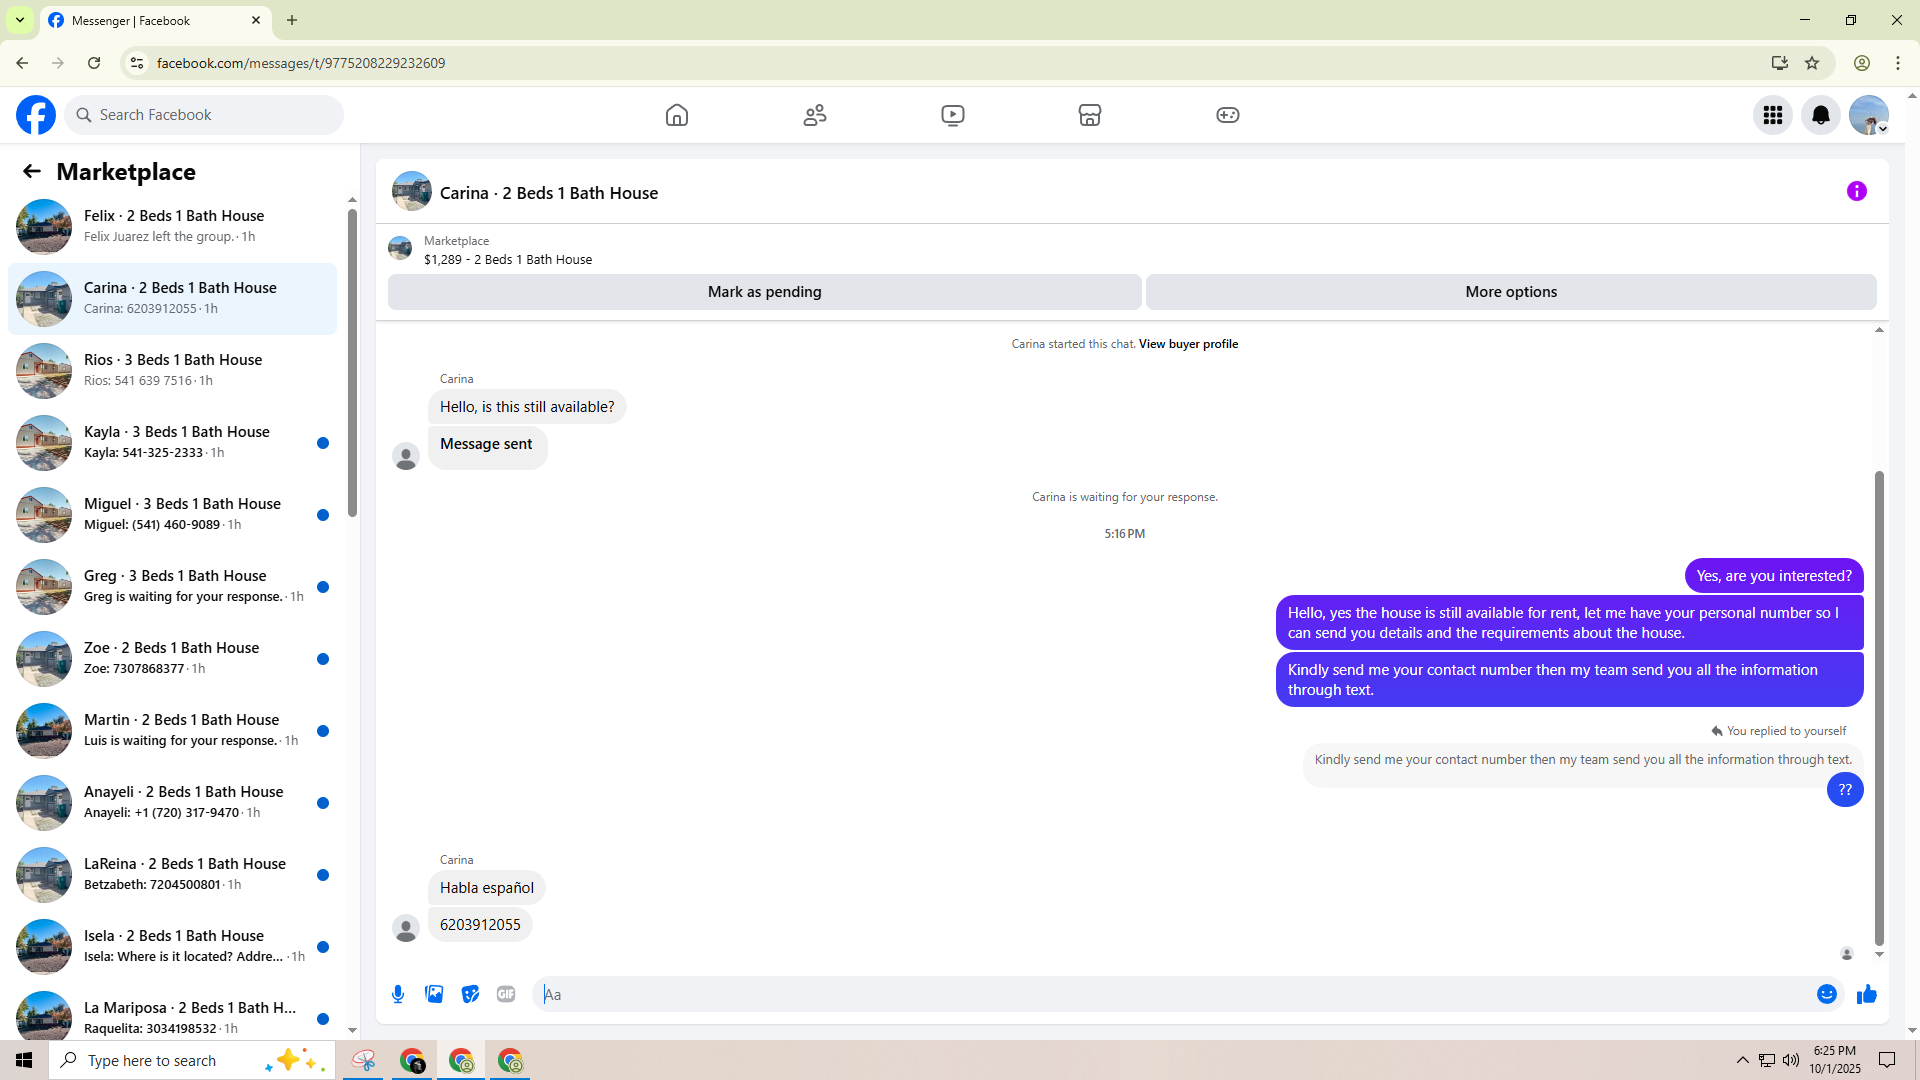The width and height of the screenshot is (1920, 1080).
Task: Open the $1,289 2 Beds listing link
Action: [x=508, y=259]
